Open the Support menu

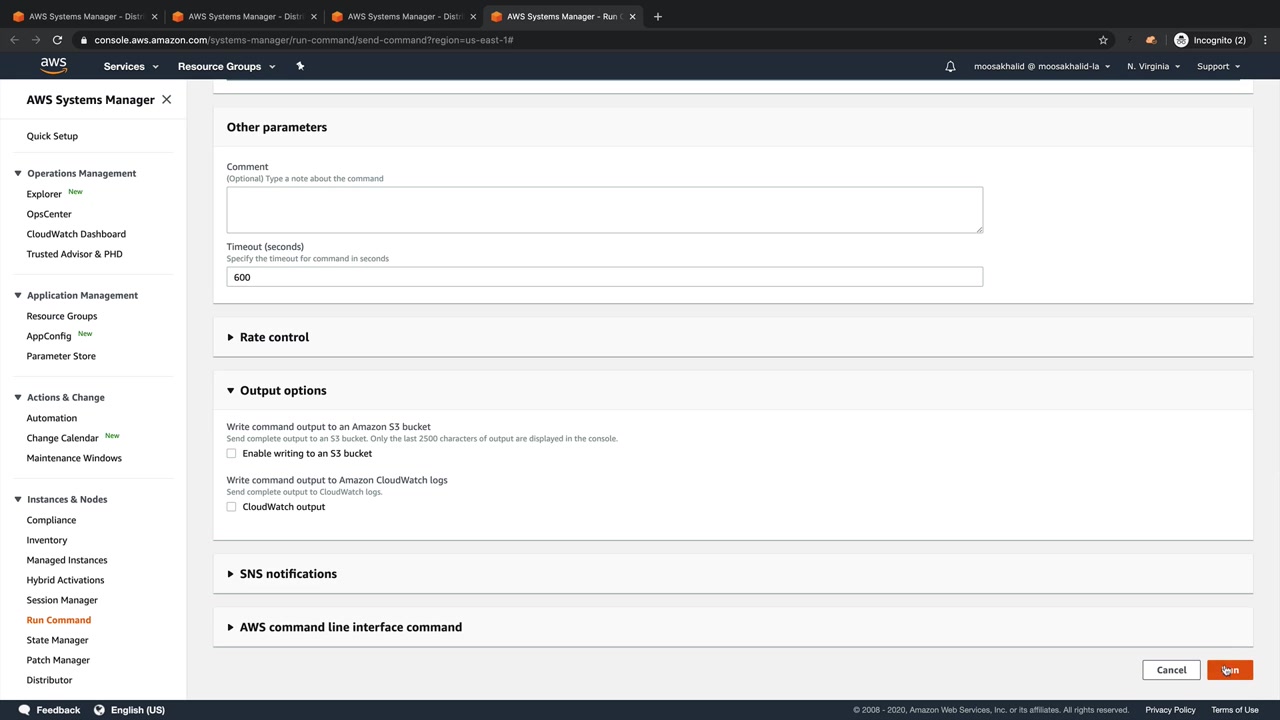tap(1218, 66)
